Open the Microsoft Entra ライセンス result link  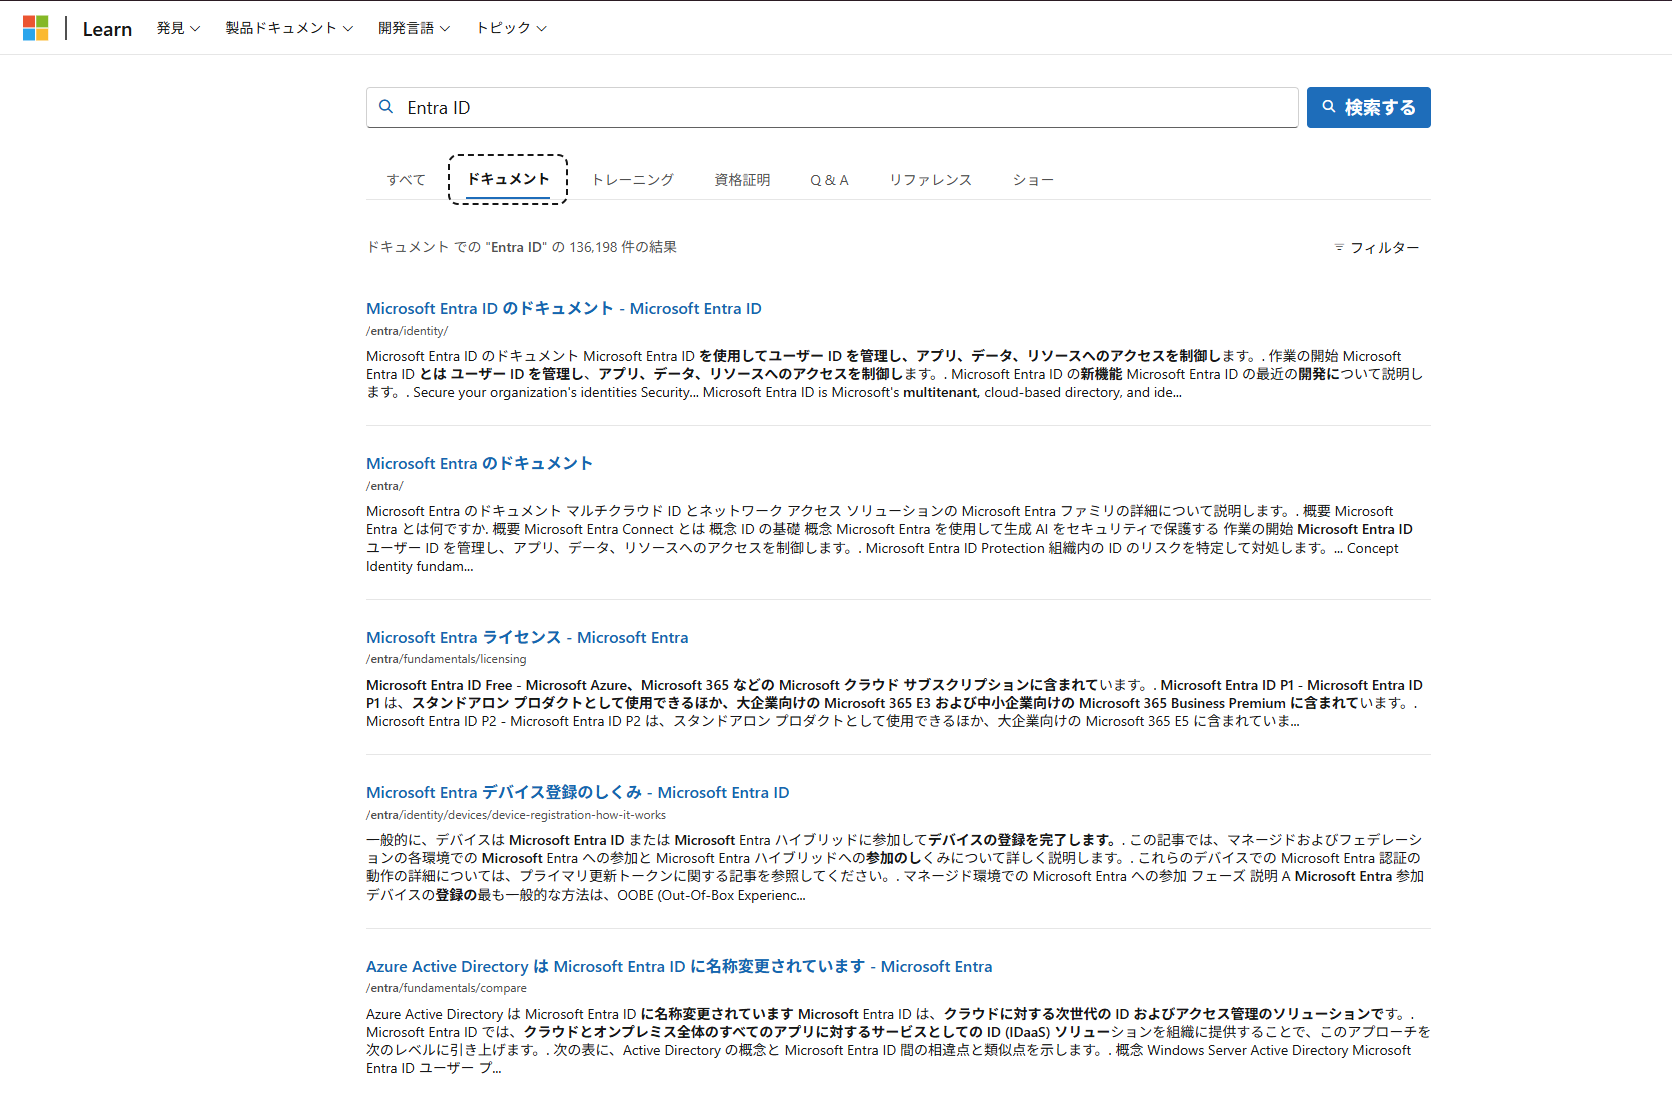coord(527,637)
